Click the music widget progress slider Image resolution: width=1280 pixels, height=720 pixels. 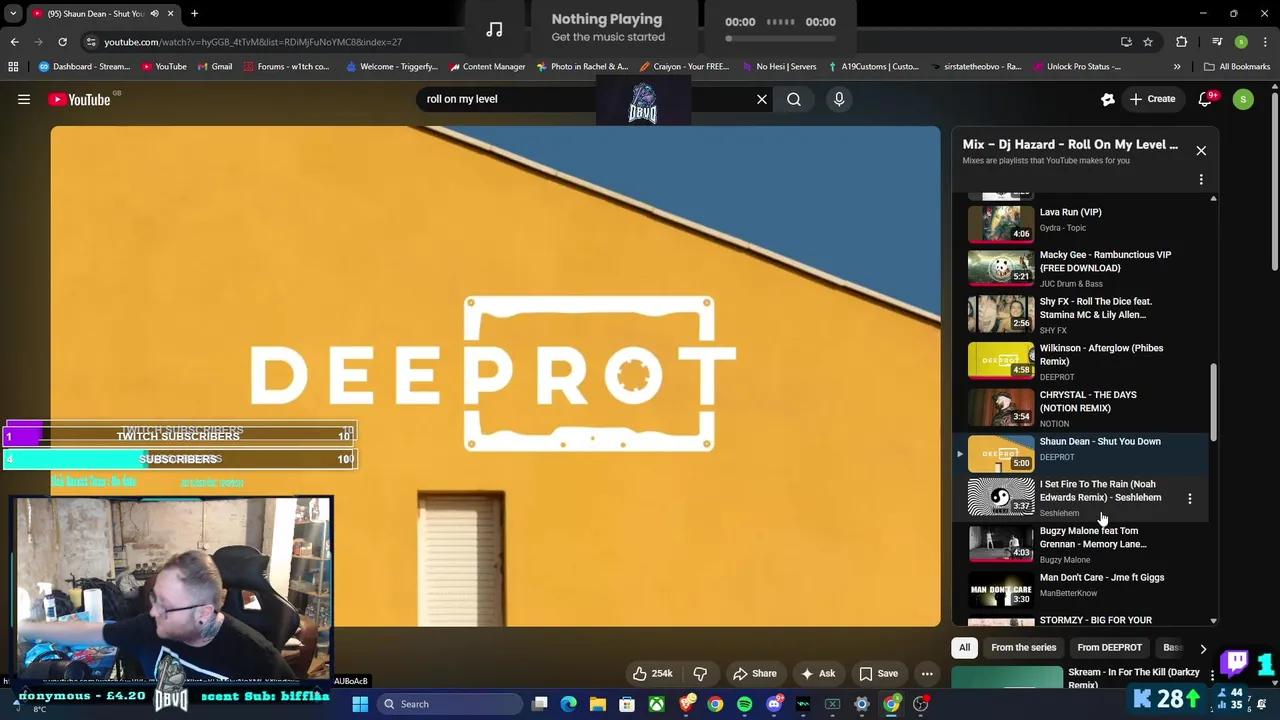pos(782,38)
